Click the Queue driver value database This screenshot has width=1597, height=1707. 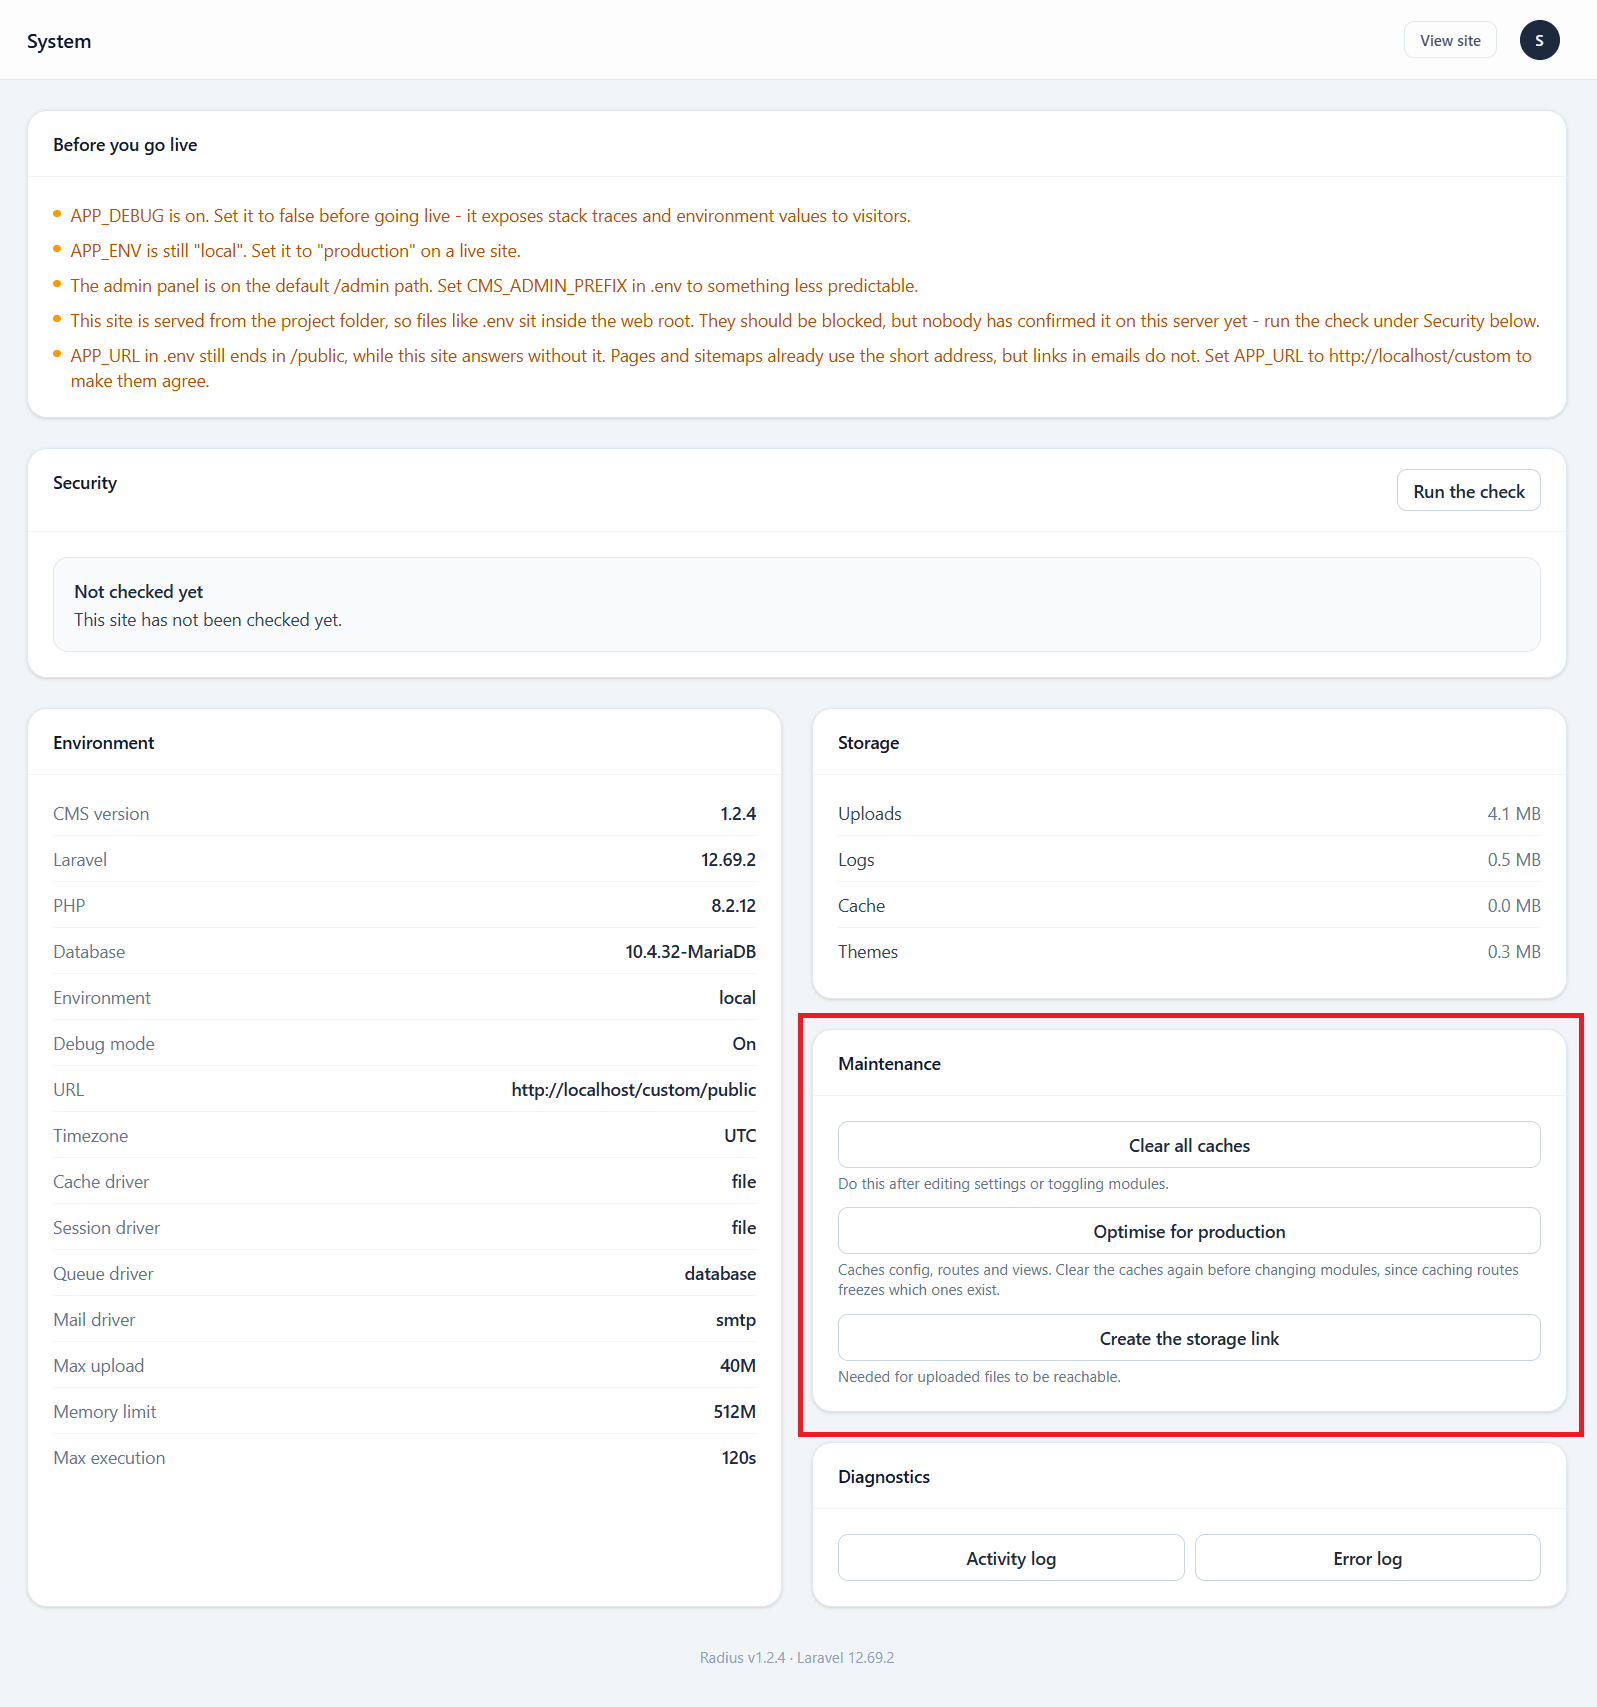pos(720,1274)
